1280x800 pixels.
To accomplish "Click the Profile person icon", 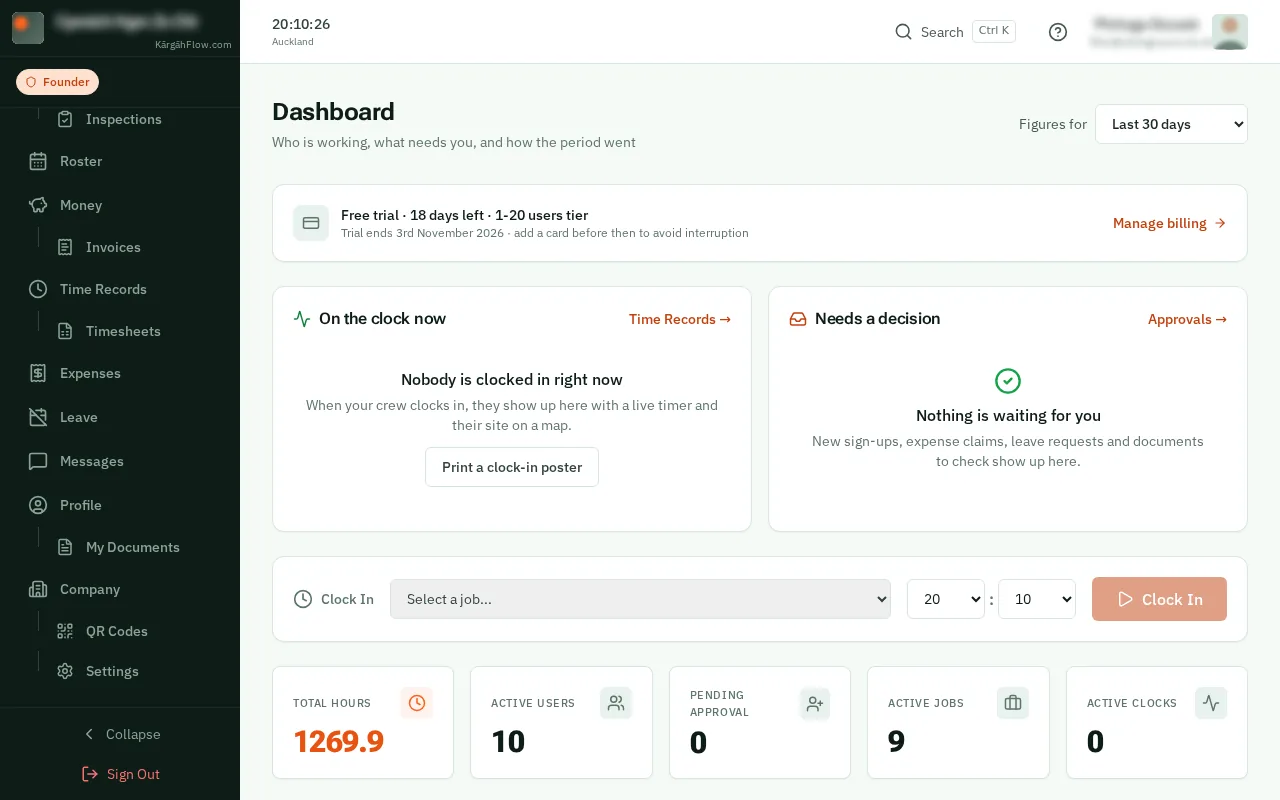I will click(x=38, y=505).
